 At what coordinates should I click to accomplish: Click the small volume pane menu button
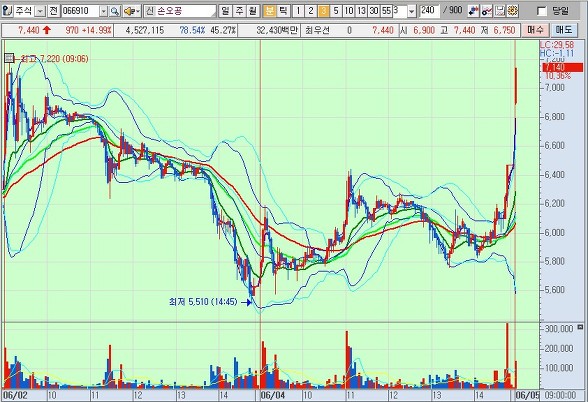pyautogui.click(x=580, y=327)
